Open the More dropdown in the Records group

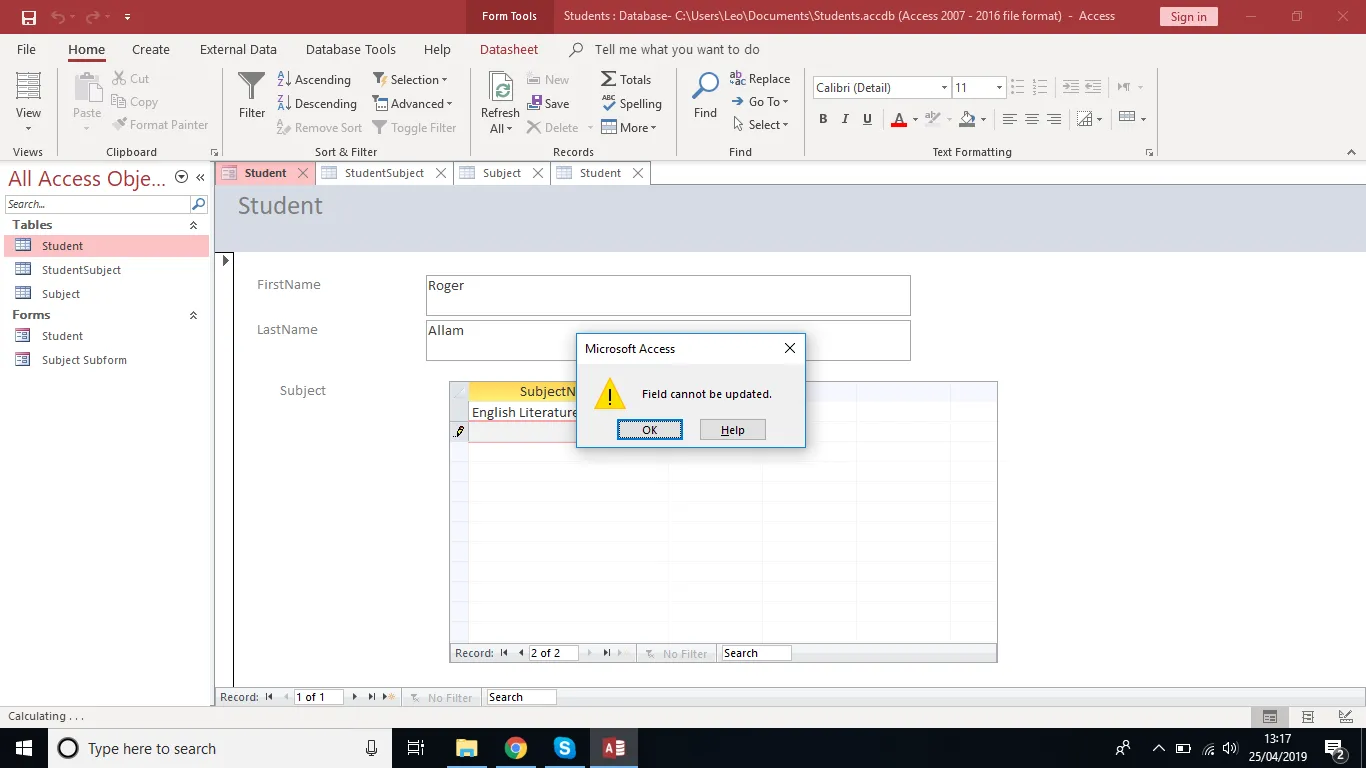tap(629, 128)
